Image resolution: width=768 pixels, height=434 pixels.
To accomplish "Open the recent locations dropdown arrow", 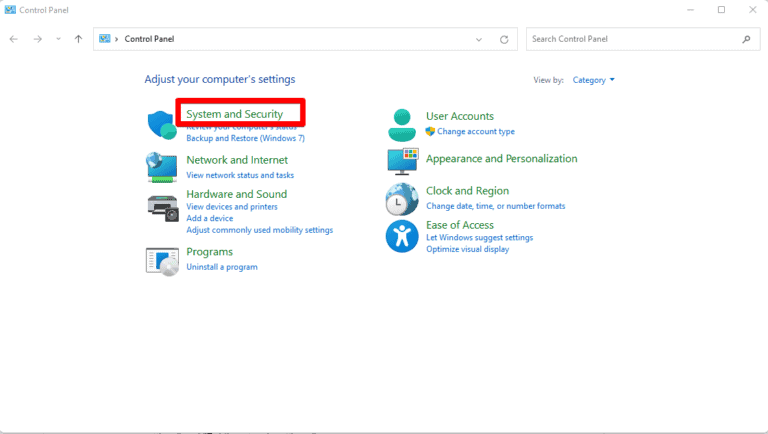I will click(x=58, y=39).
